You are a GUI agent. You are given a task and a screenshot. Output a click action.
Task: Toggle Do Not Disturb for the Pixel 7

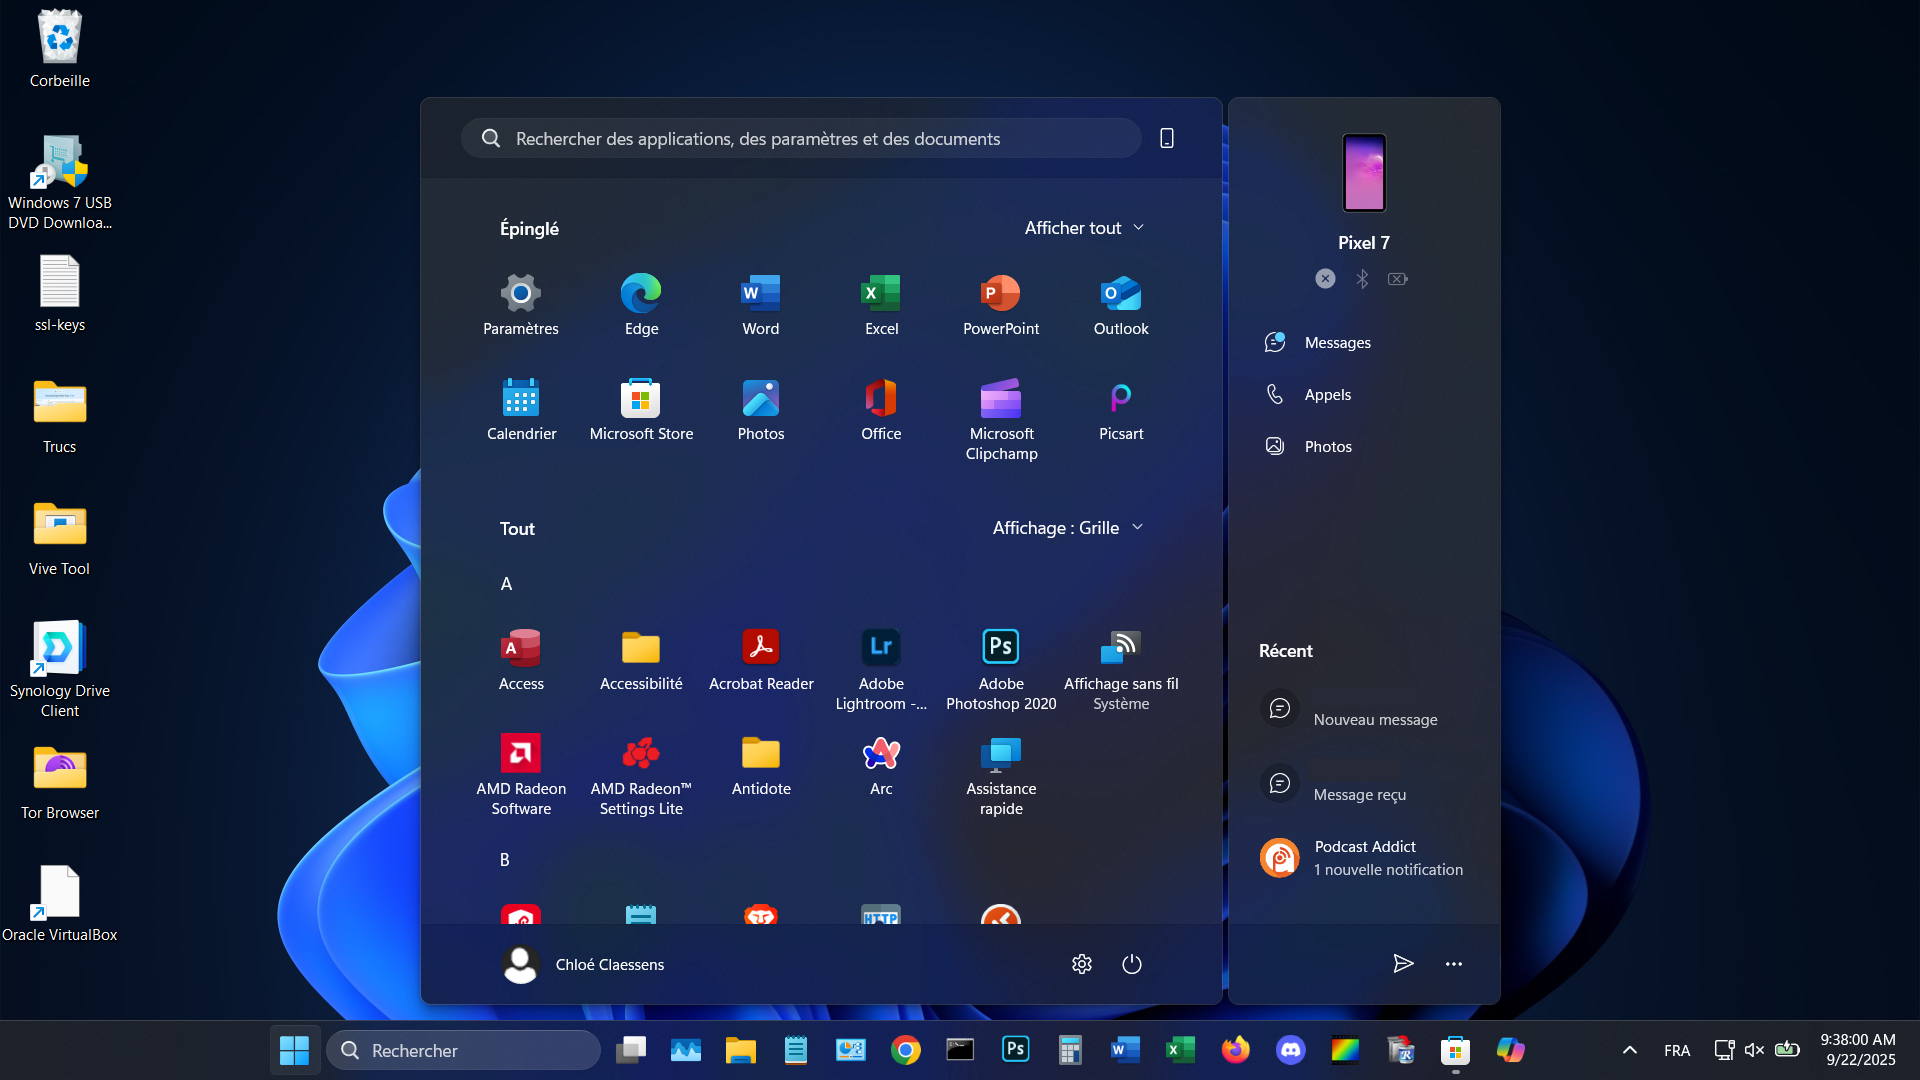(1325, 278)
